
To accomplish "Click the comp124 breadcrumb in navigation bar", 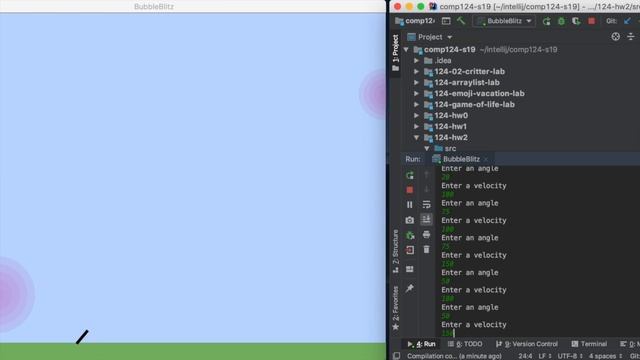I will click(415, 21).
